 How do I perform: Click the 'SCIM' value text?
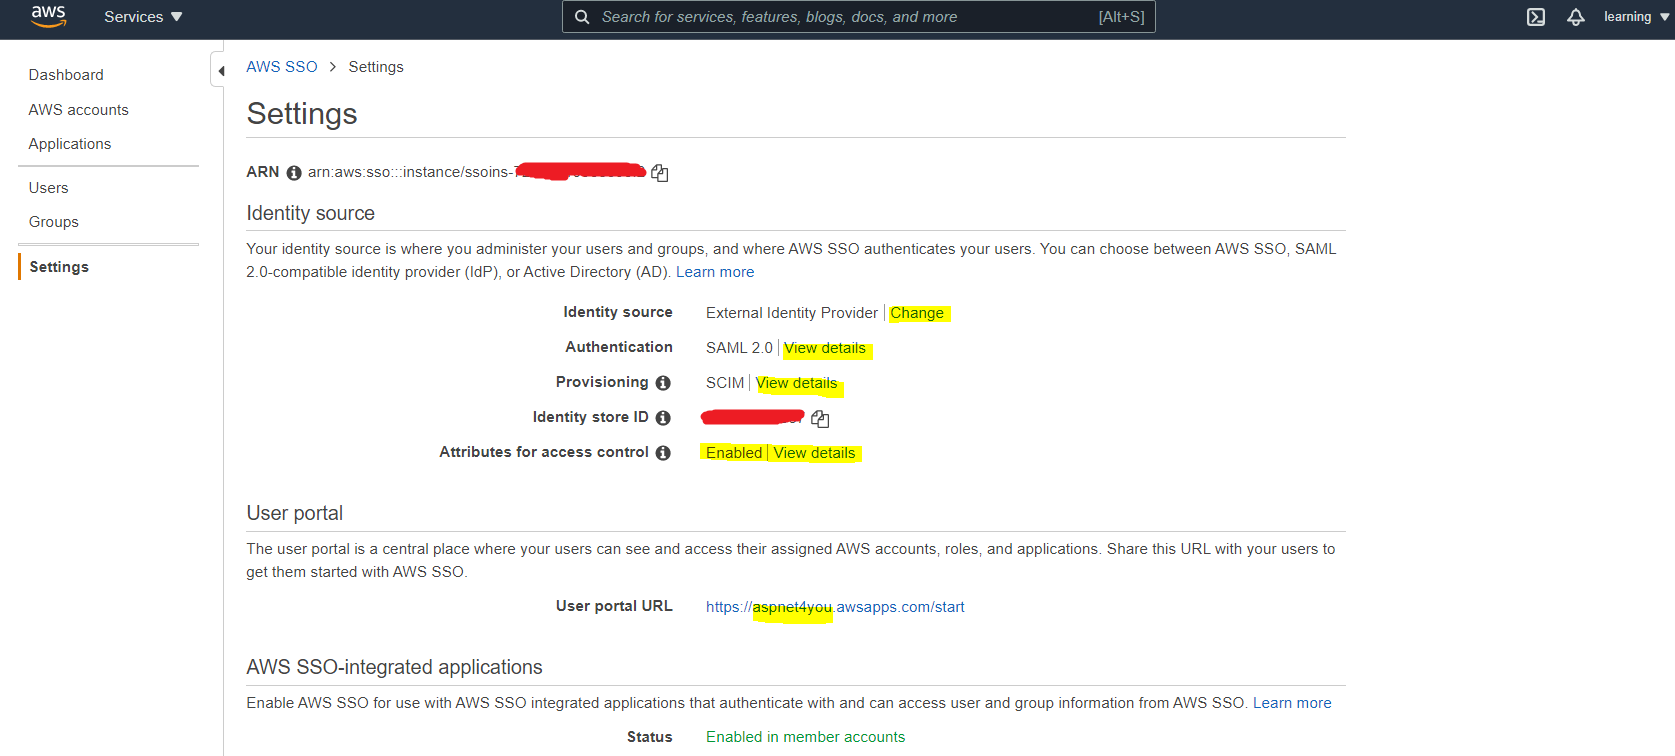click(725, 383)
